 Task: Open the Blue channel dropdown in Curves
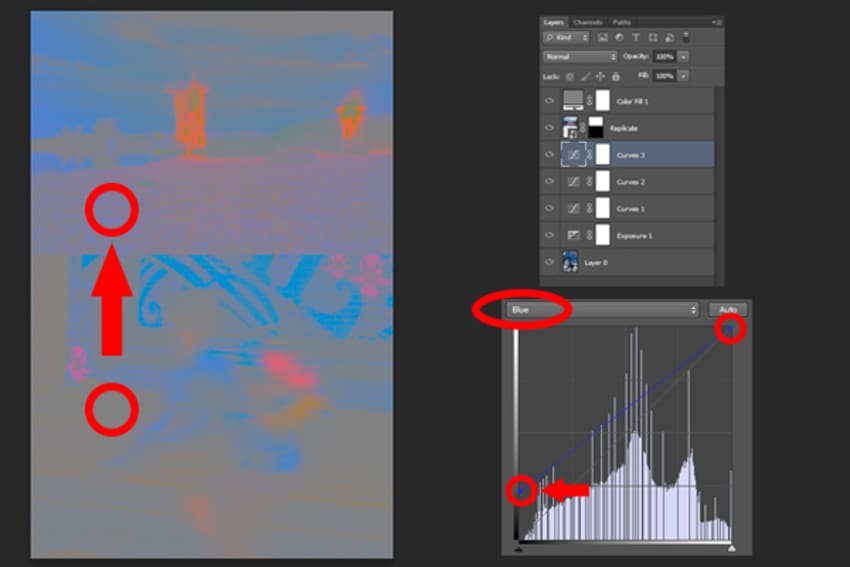[x=602, y=310]
